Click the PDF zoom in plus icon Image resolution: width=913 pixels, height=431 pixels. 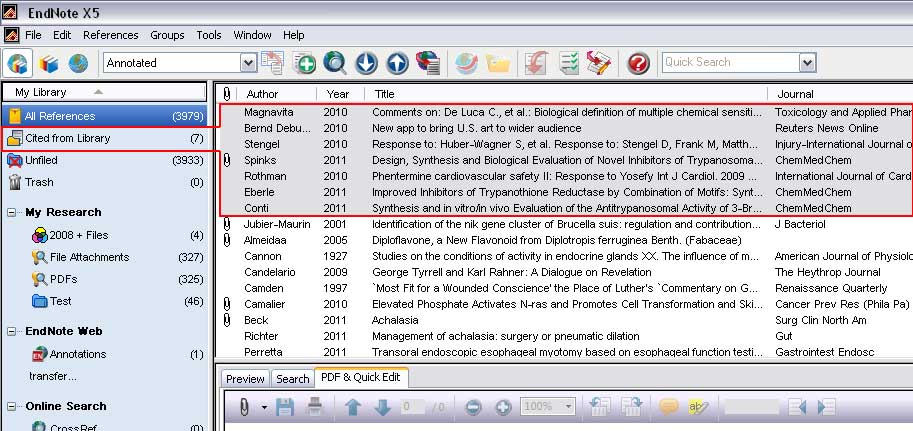click(503, 407)
